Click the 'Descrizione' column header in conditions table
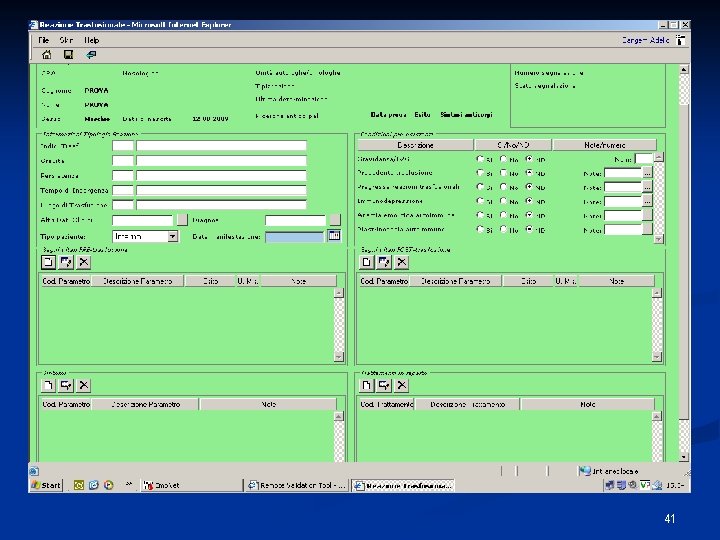The image size is (720, 540). pos(415,145)
